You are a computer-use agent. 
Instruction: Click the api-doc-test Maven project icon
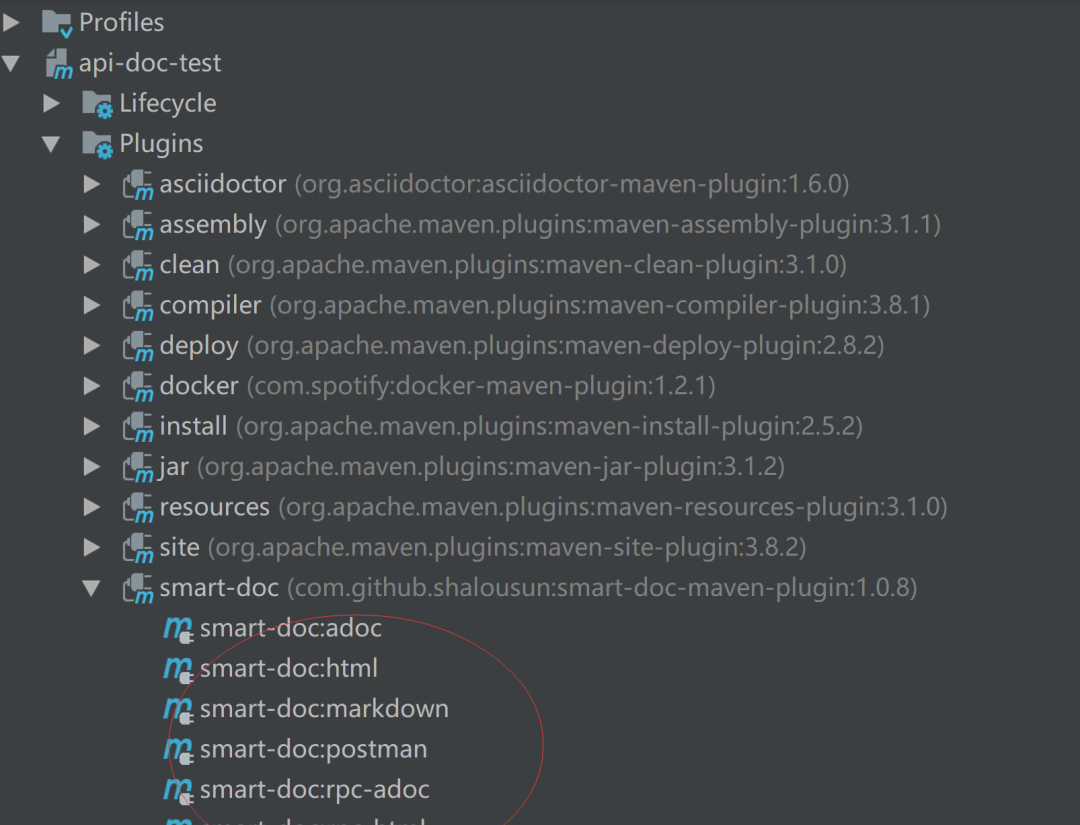(59, 63)
